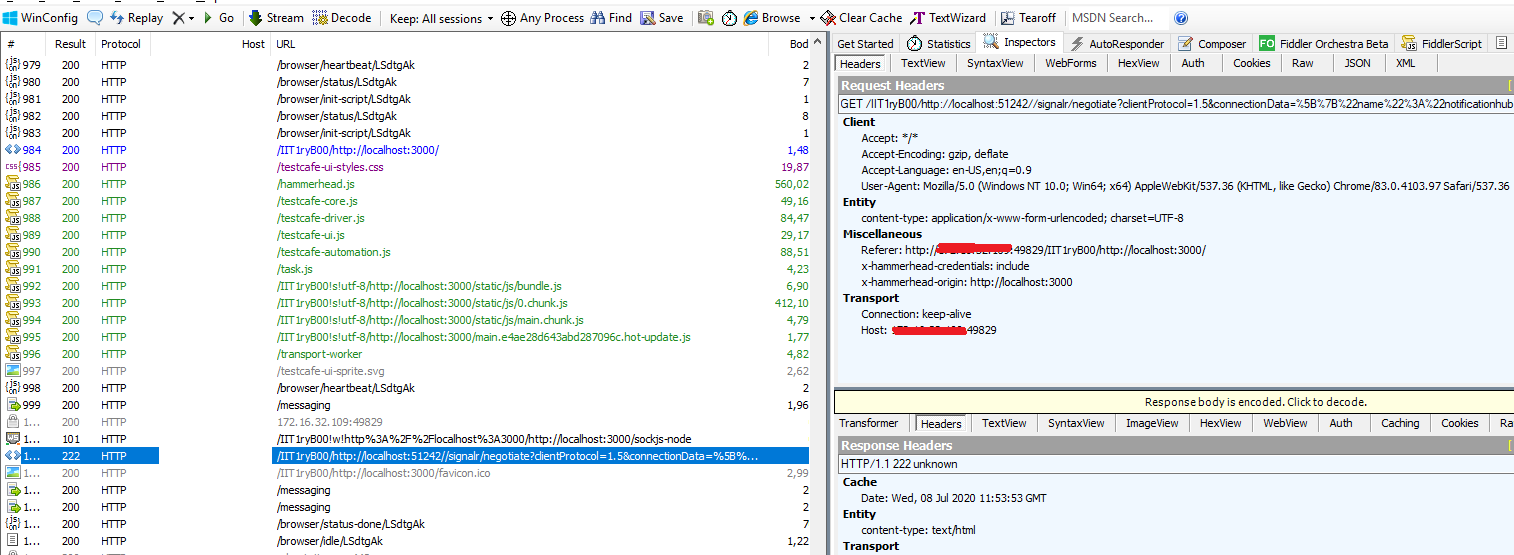Sort sessions by Protocol column header
Screen dimensions: 1514x555
click(122, 44)
